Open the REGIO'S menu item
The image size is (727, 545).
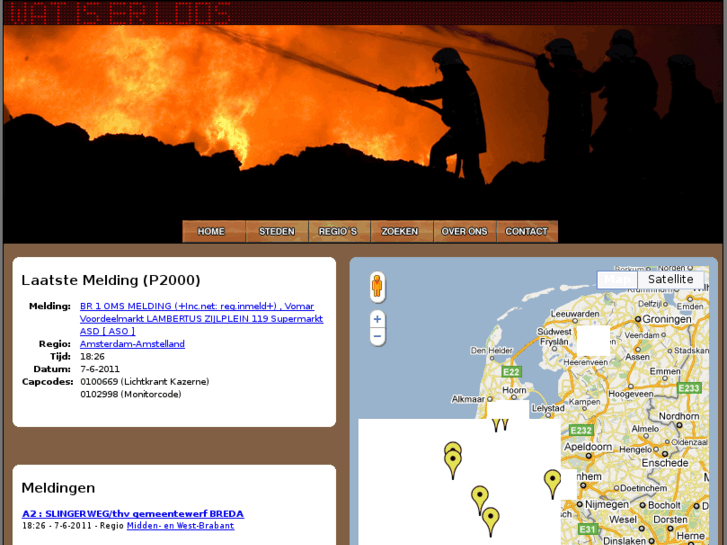point(339,231)
